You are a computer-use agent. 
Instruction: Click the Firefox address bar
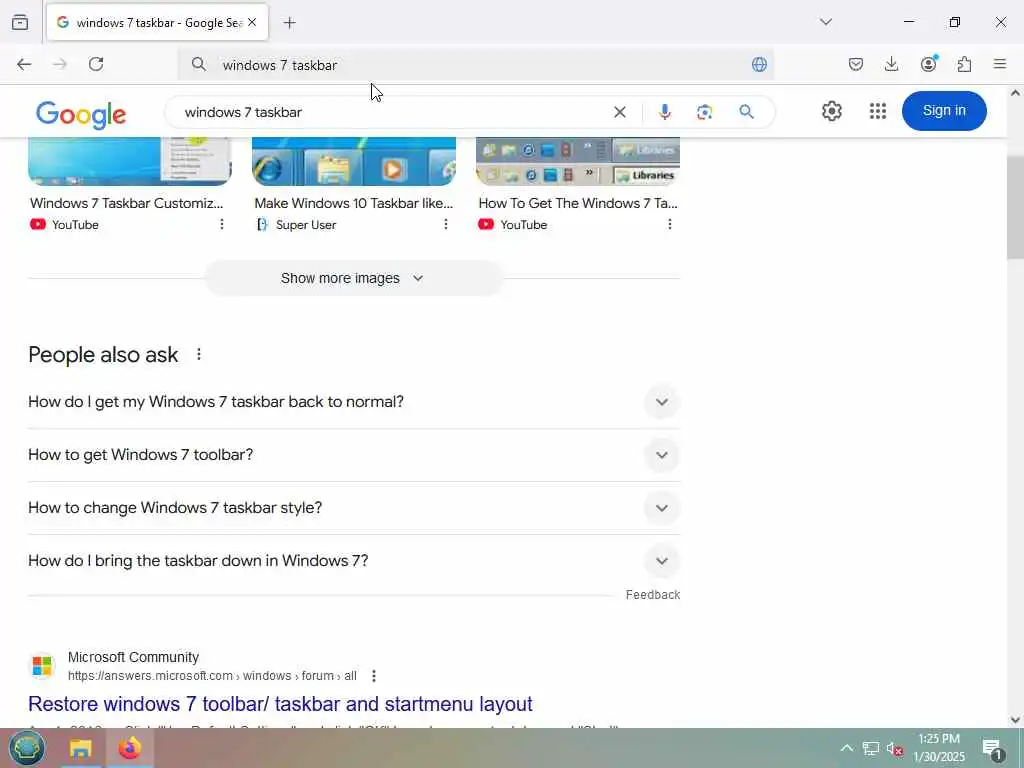pyautogui.click(x=477, y=65)
